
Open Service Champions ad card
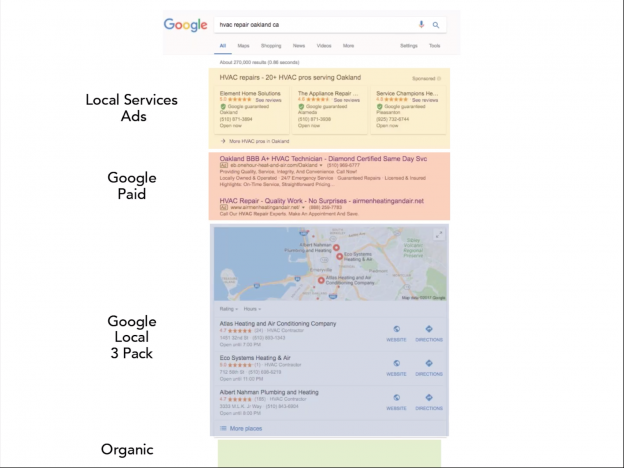pos(408,110)
